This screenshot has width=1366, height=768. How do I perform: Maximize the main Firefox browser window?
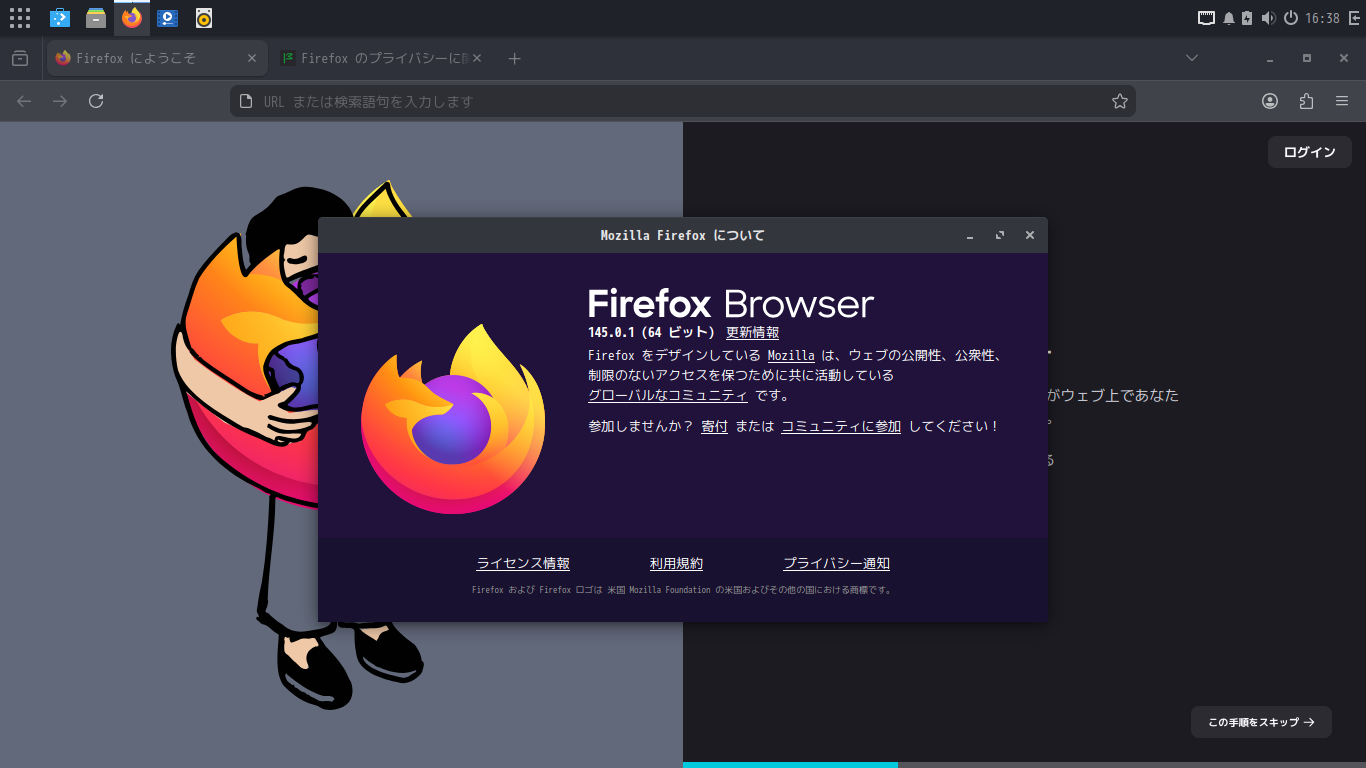1307,59
